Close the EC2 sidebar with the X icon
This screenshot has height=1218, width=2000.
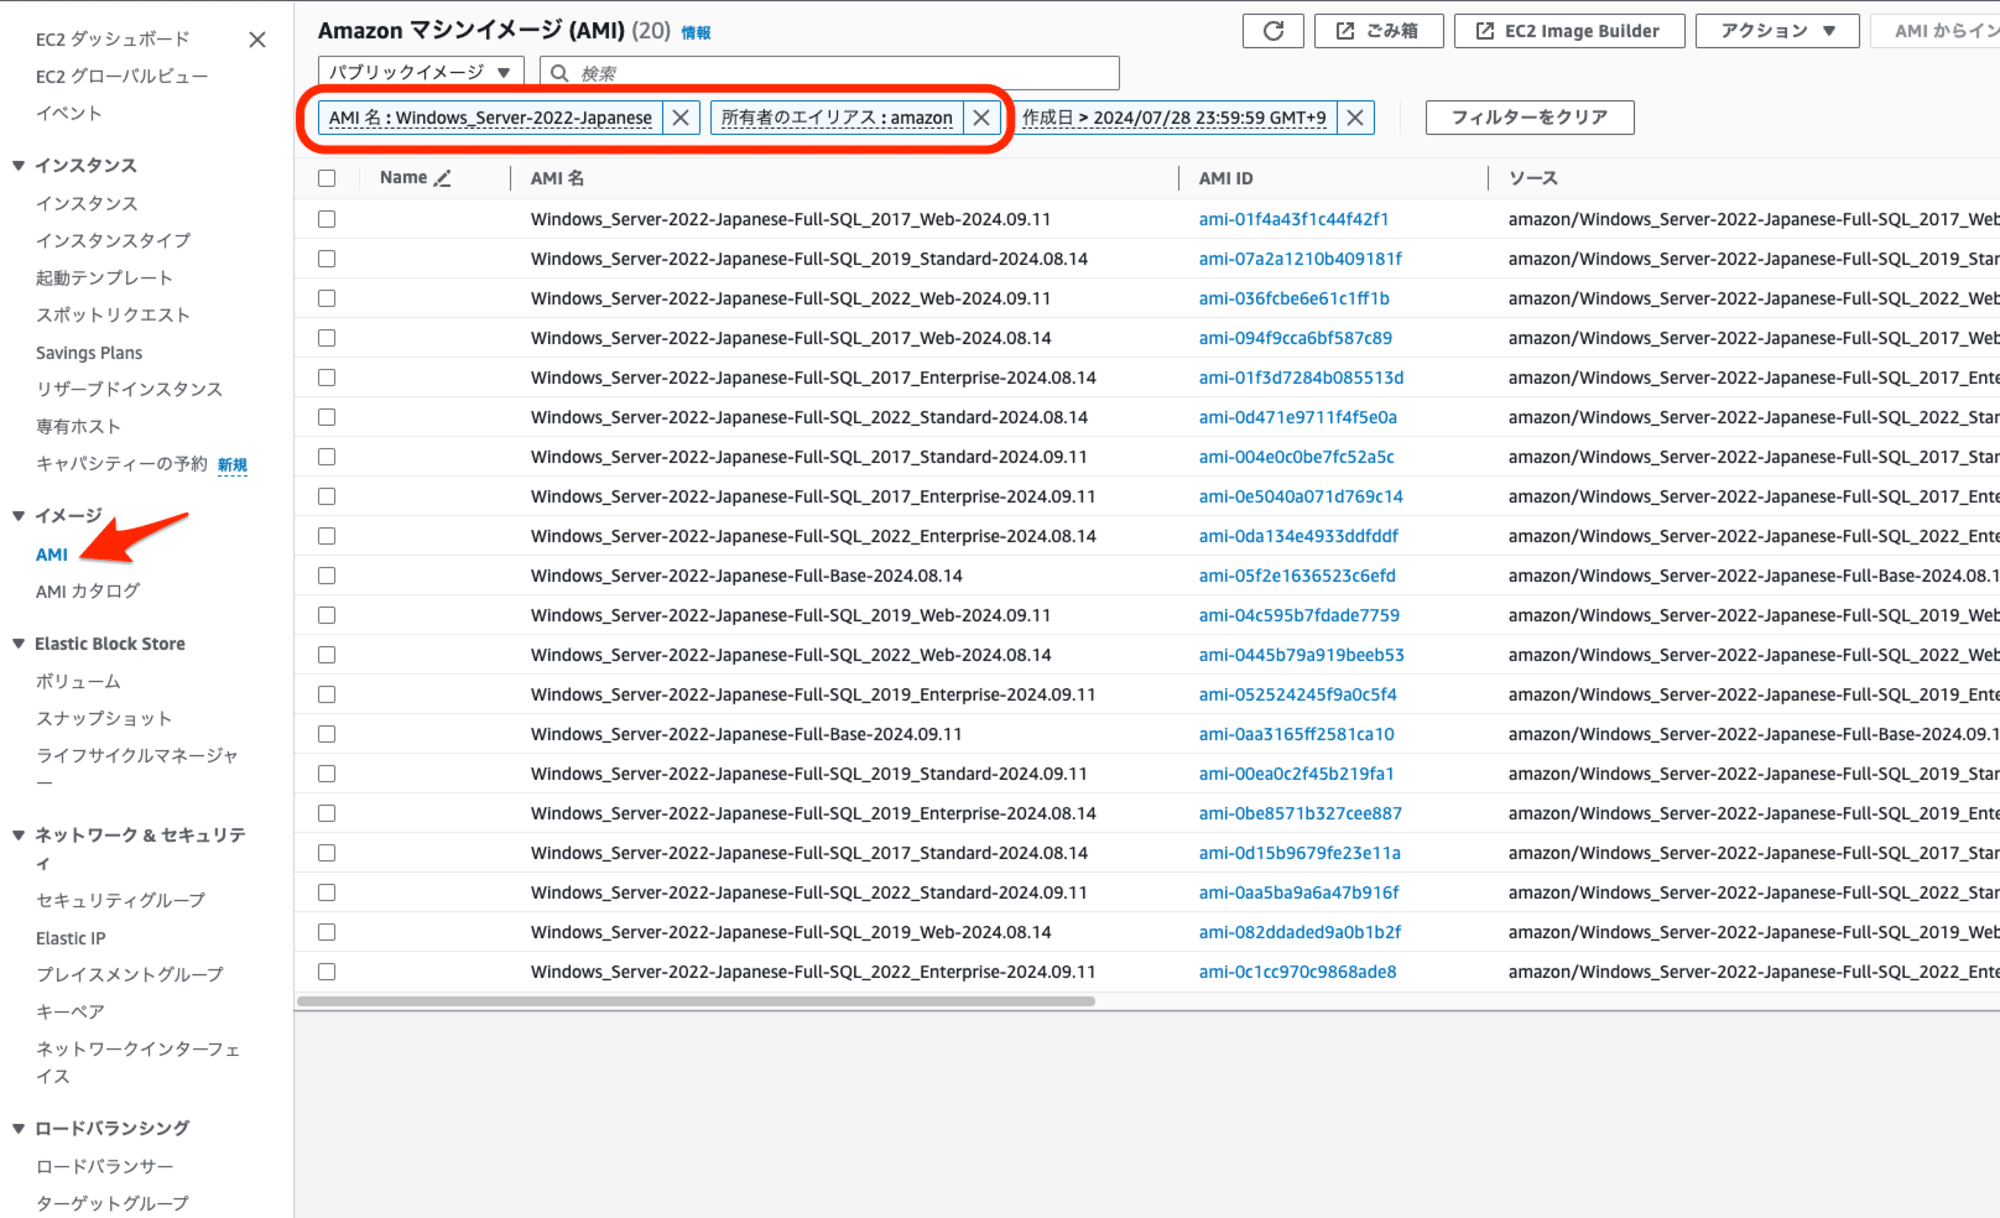[257, 40]
